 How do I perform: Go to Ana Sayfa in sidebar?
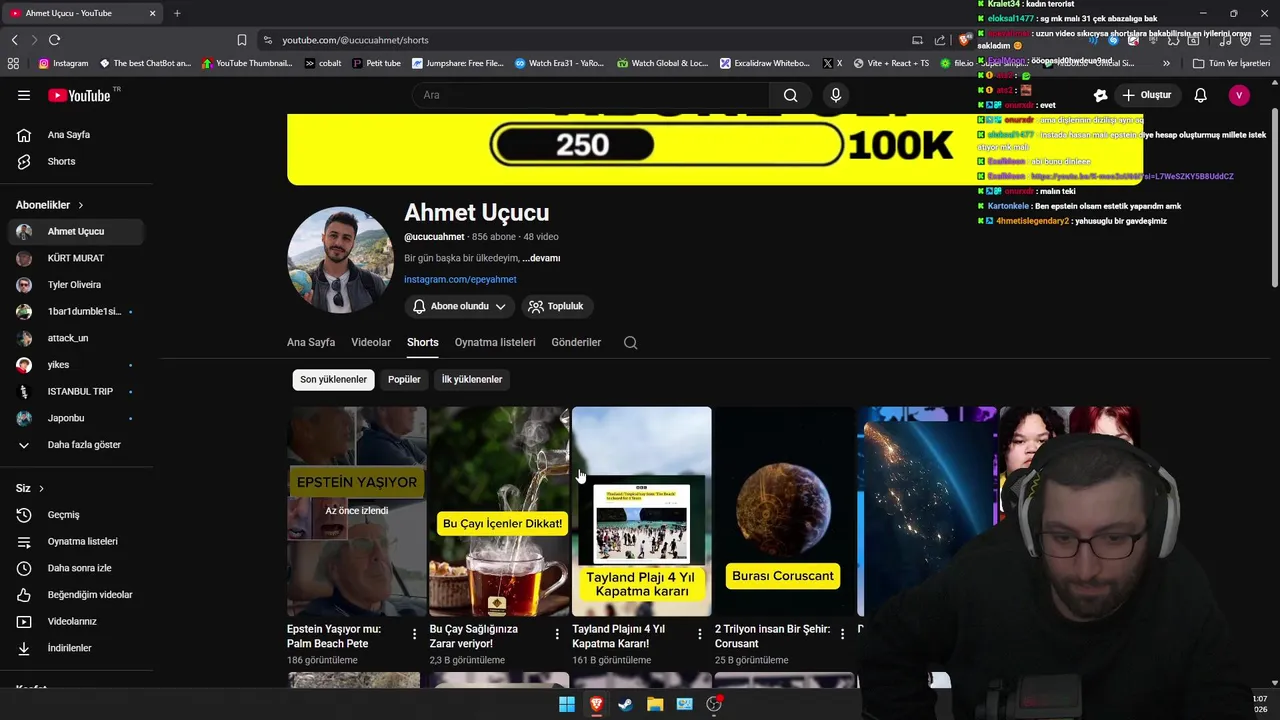[x=69, y=135]
